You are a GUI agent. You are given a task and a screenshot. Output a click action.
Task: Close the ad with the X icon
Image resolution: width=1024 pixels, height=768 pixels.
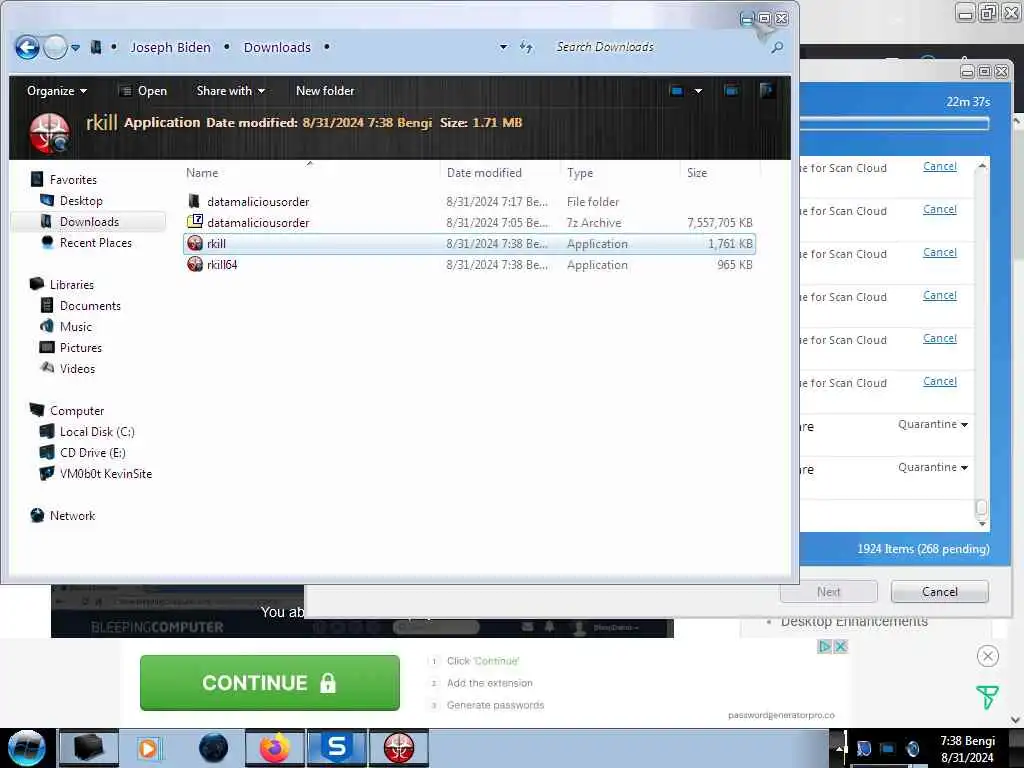tap(840, 647)
